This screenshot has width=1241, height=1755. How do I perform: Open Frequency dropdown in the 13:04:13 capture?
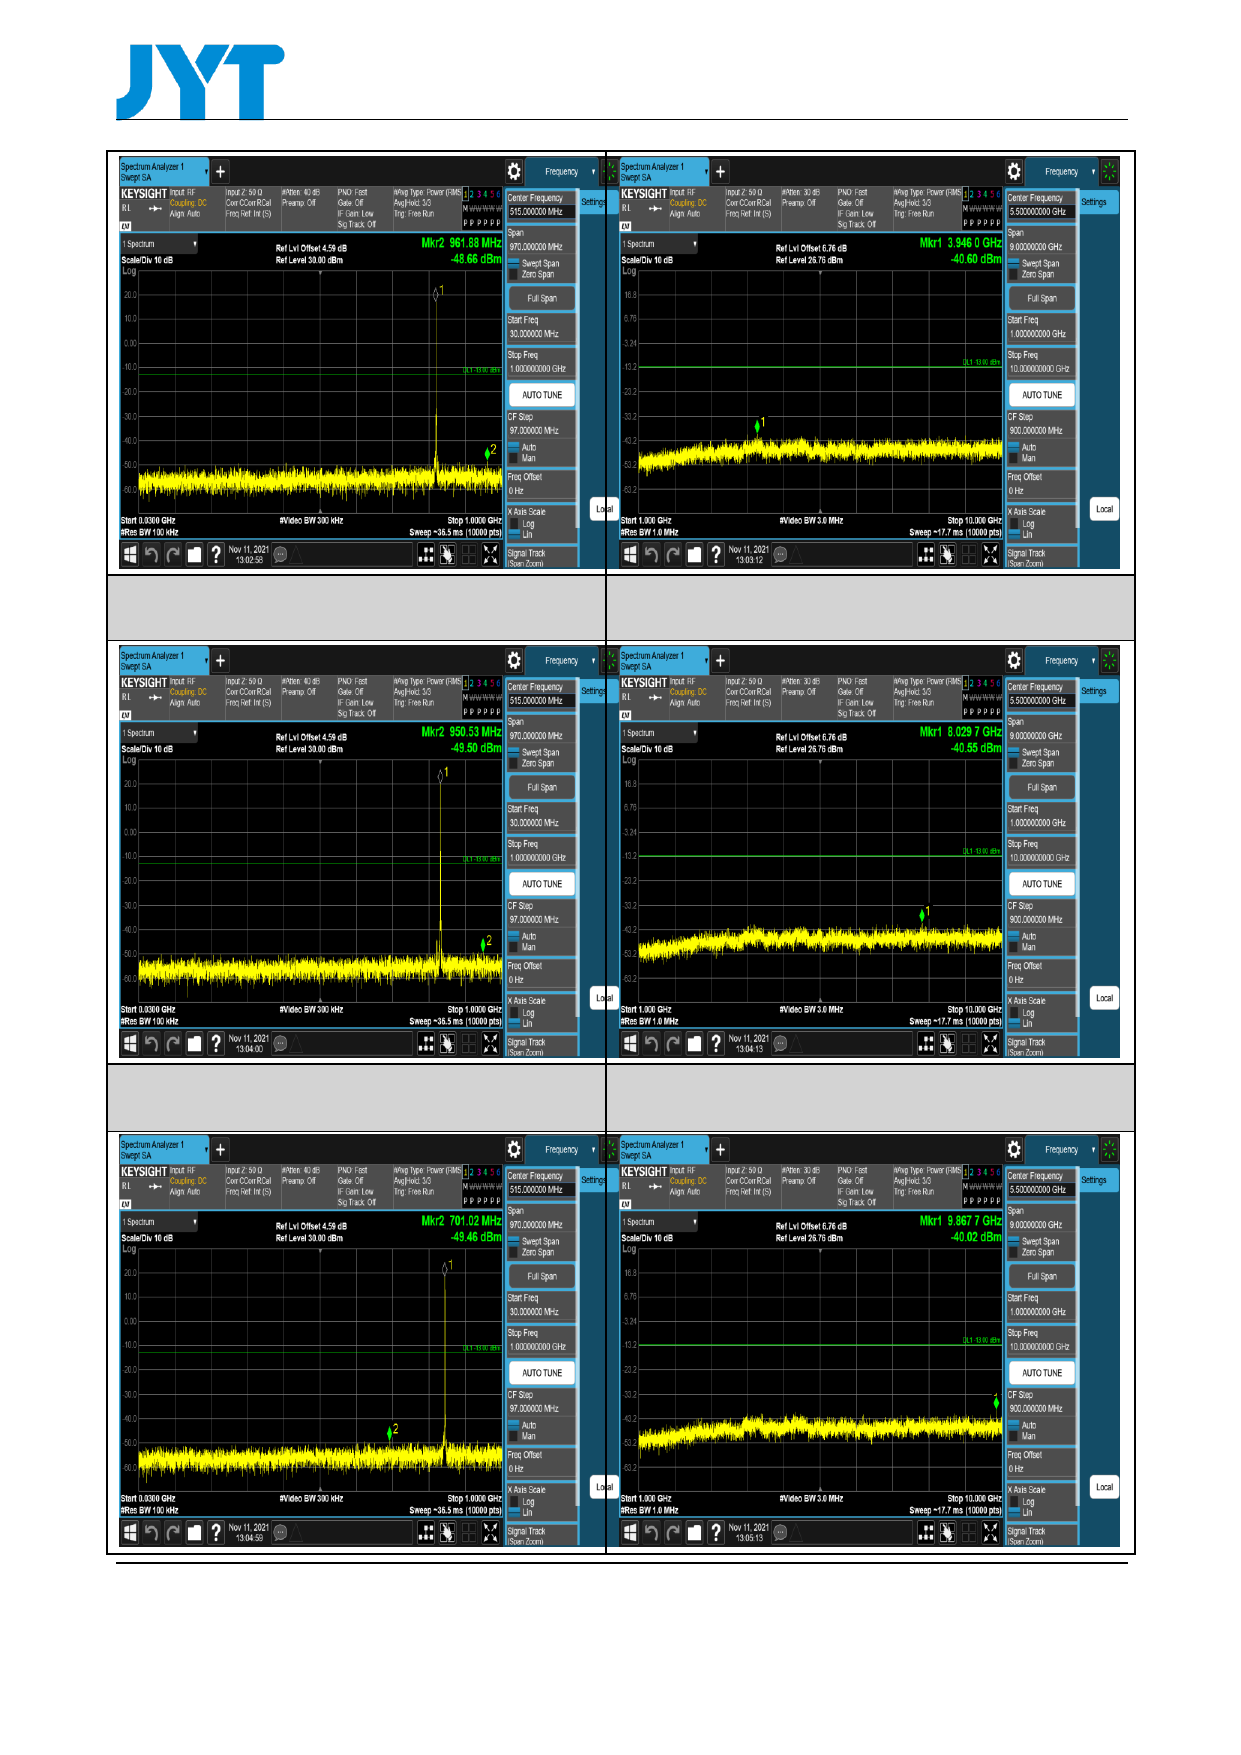coord(1062,660)
